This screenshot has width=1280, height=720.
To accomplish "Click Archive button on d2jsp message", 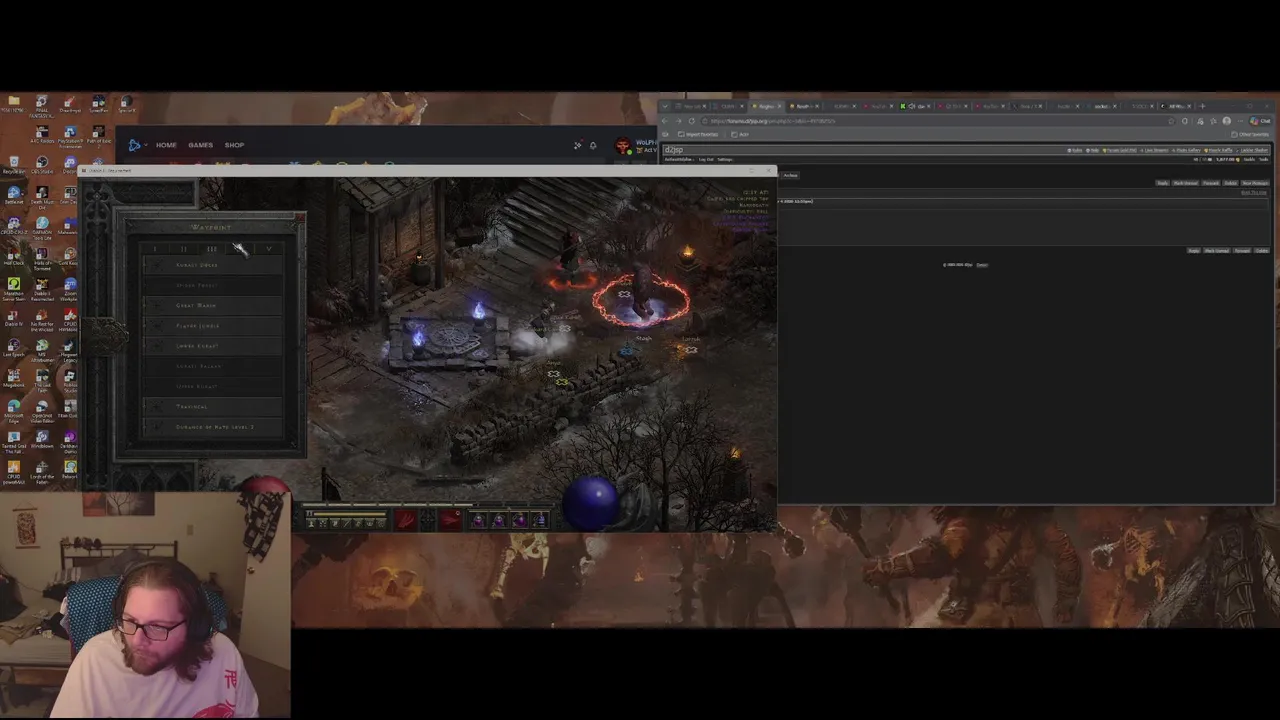I will [x=791, y=175].
